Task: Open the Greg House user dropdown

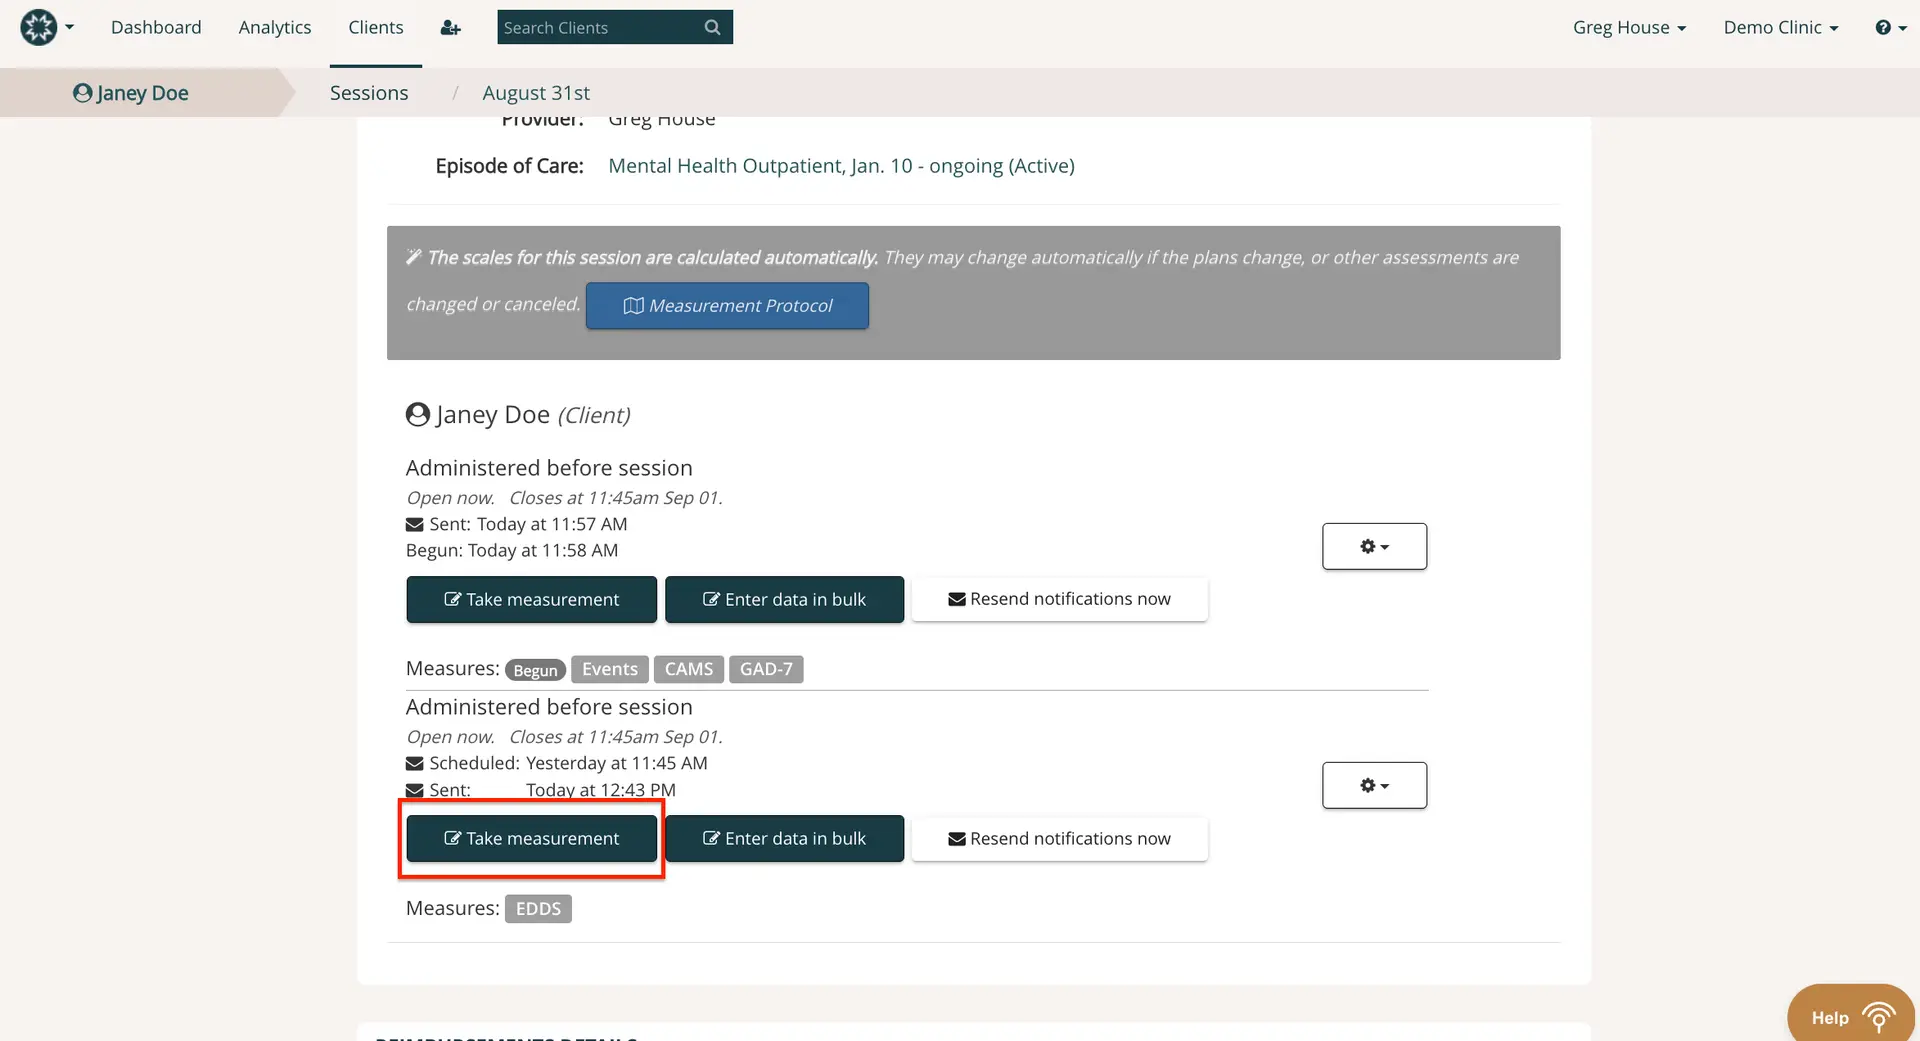Action: [1628, 27]
